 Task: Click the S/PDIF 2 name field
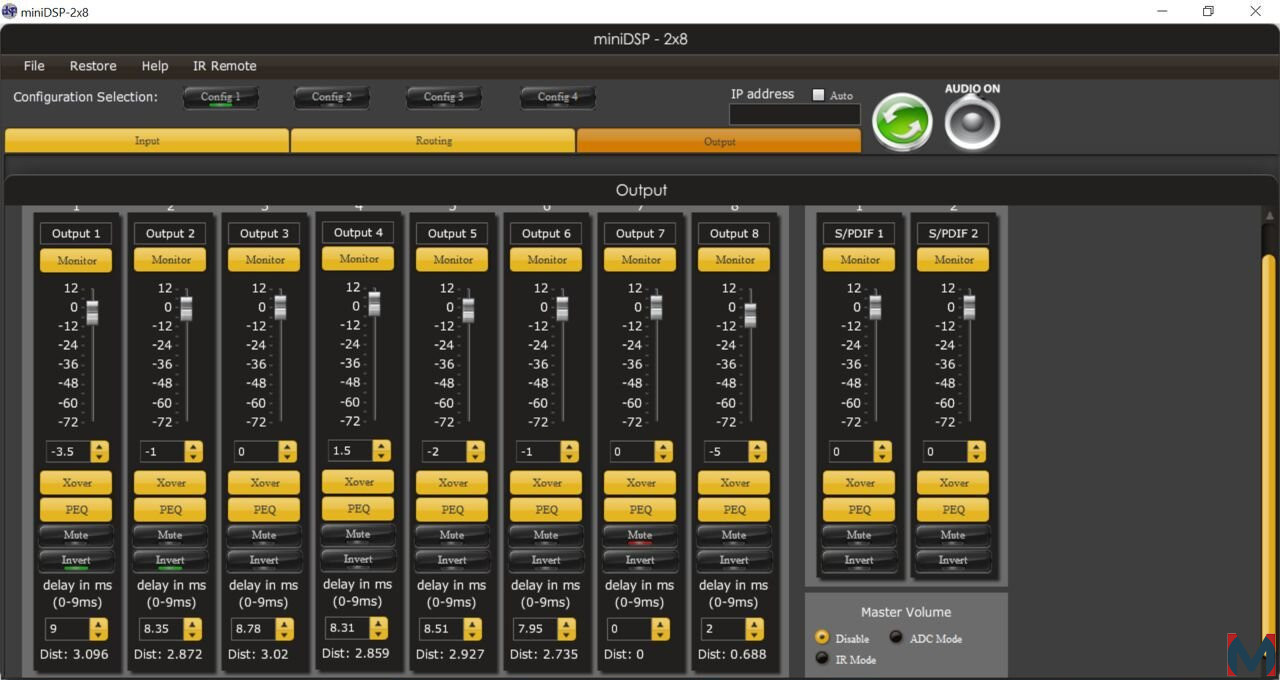click(x=954, y=234)
